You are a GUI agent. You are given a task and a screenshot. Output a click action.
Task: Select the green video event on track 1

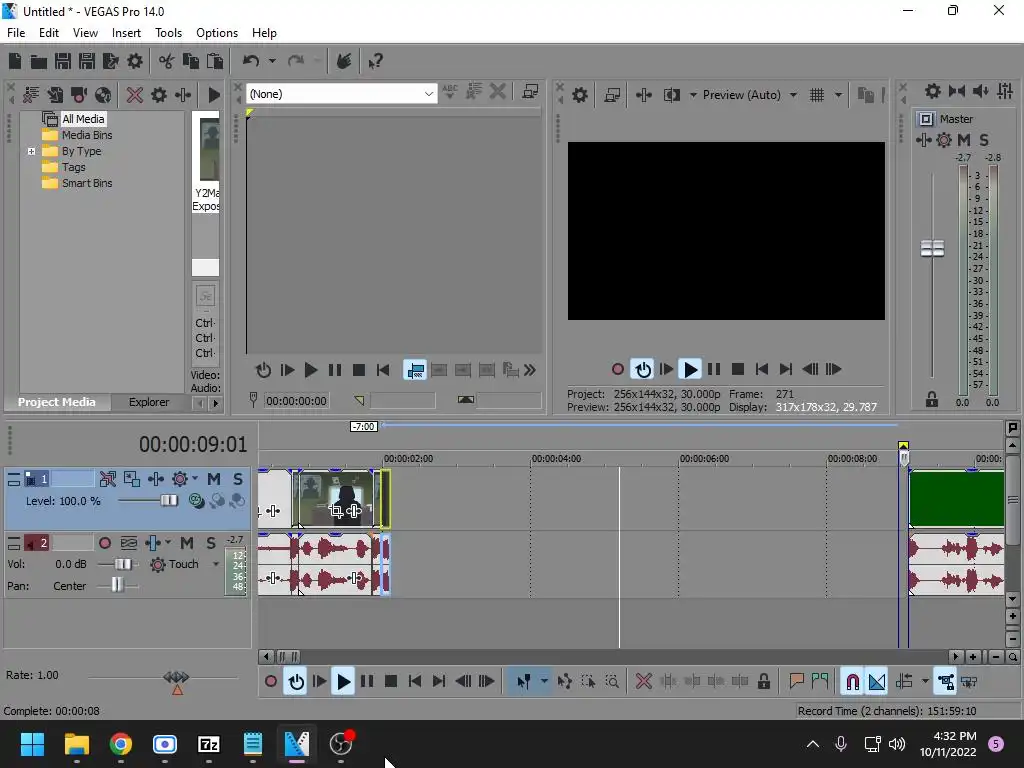click(957, 500)
